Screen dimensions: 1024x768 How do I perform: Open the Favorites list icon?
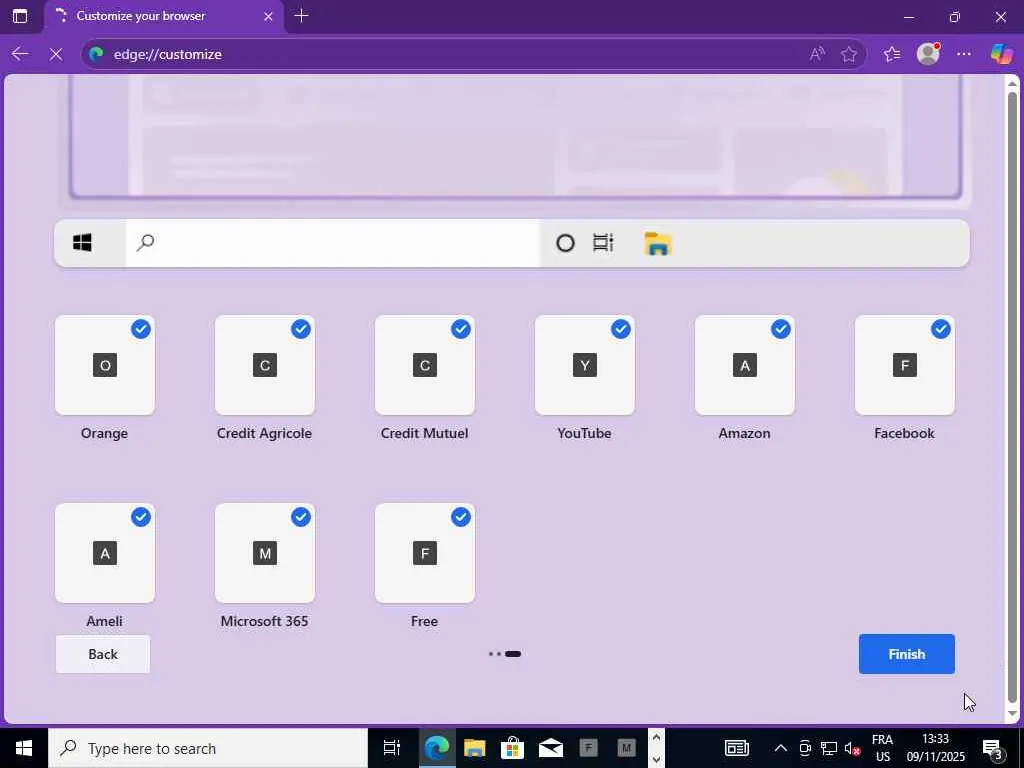tap(891, 54)
